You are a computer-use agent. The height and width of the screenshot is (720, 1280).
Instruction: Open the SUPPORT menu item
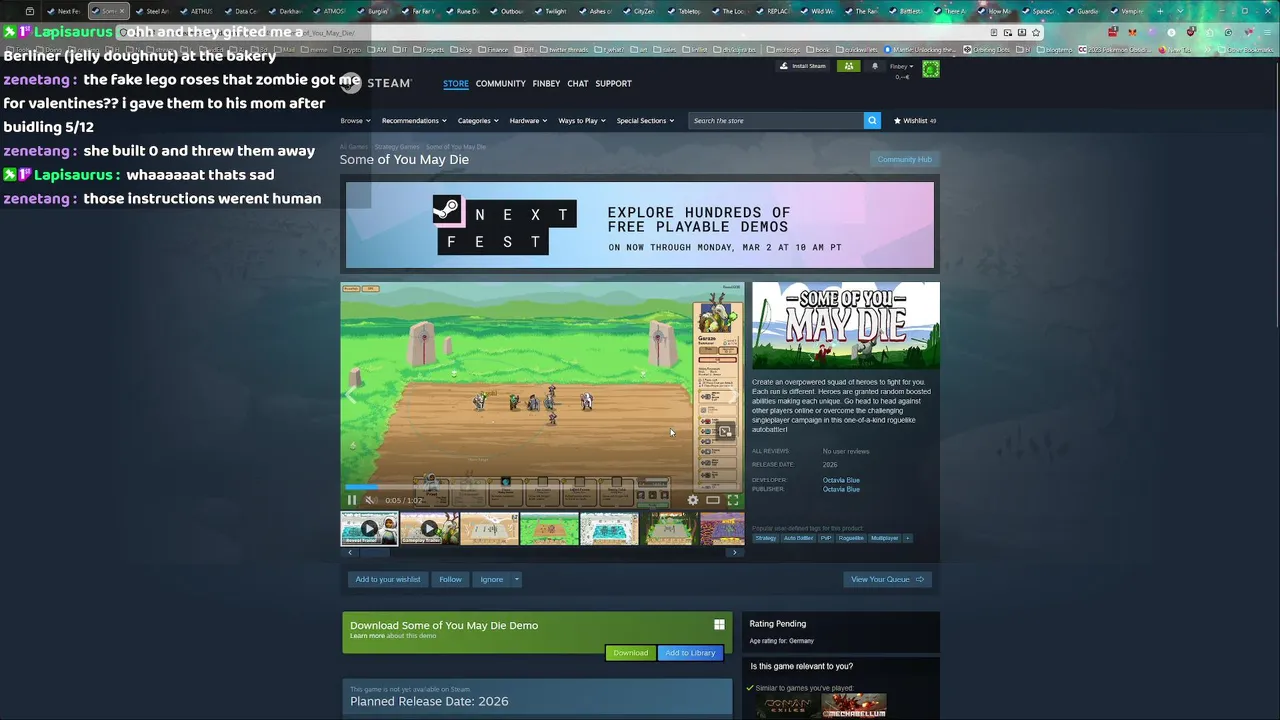click(x=614, y=83)
